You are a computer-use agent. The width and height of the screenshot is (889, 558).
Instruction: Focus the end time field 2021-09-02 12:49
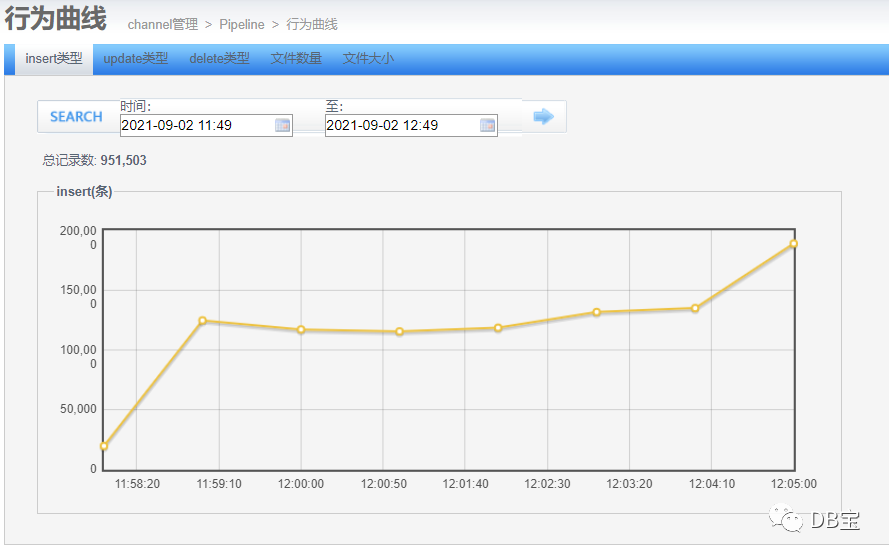pos(411,125)
